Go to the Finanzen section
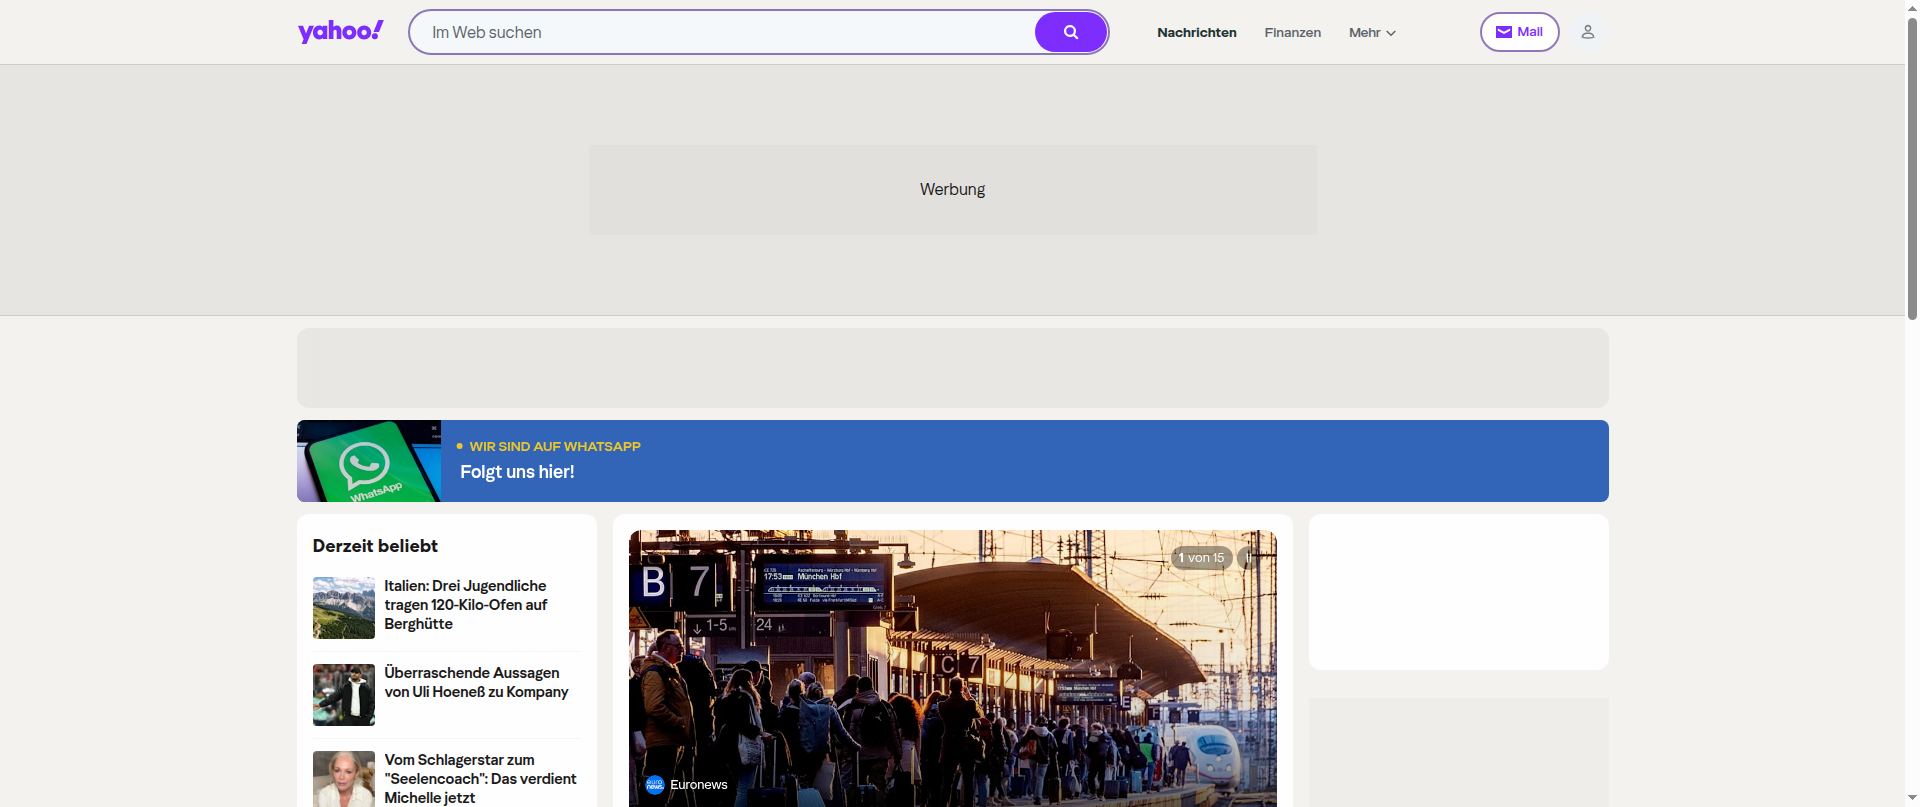Viewport: 1920px width, 807px height. click(x=1292, y=33)
